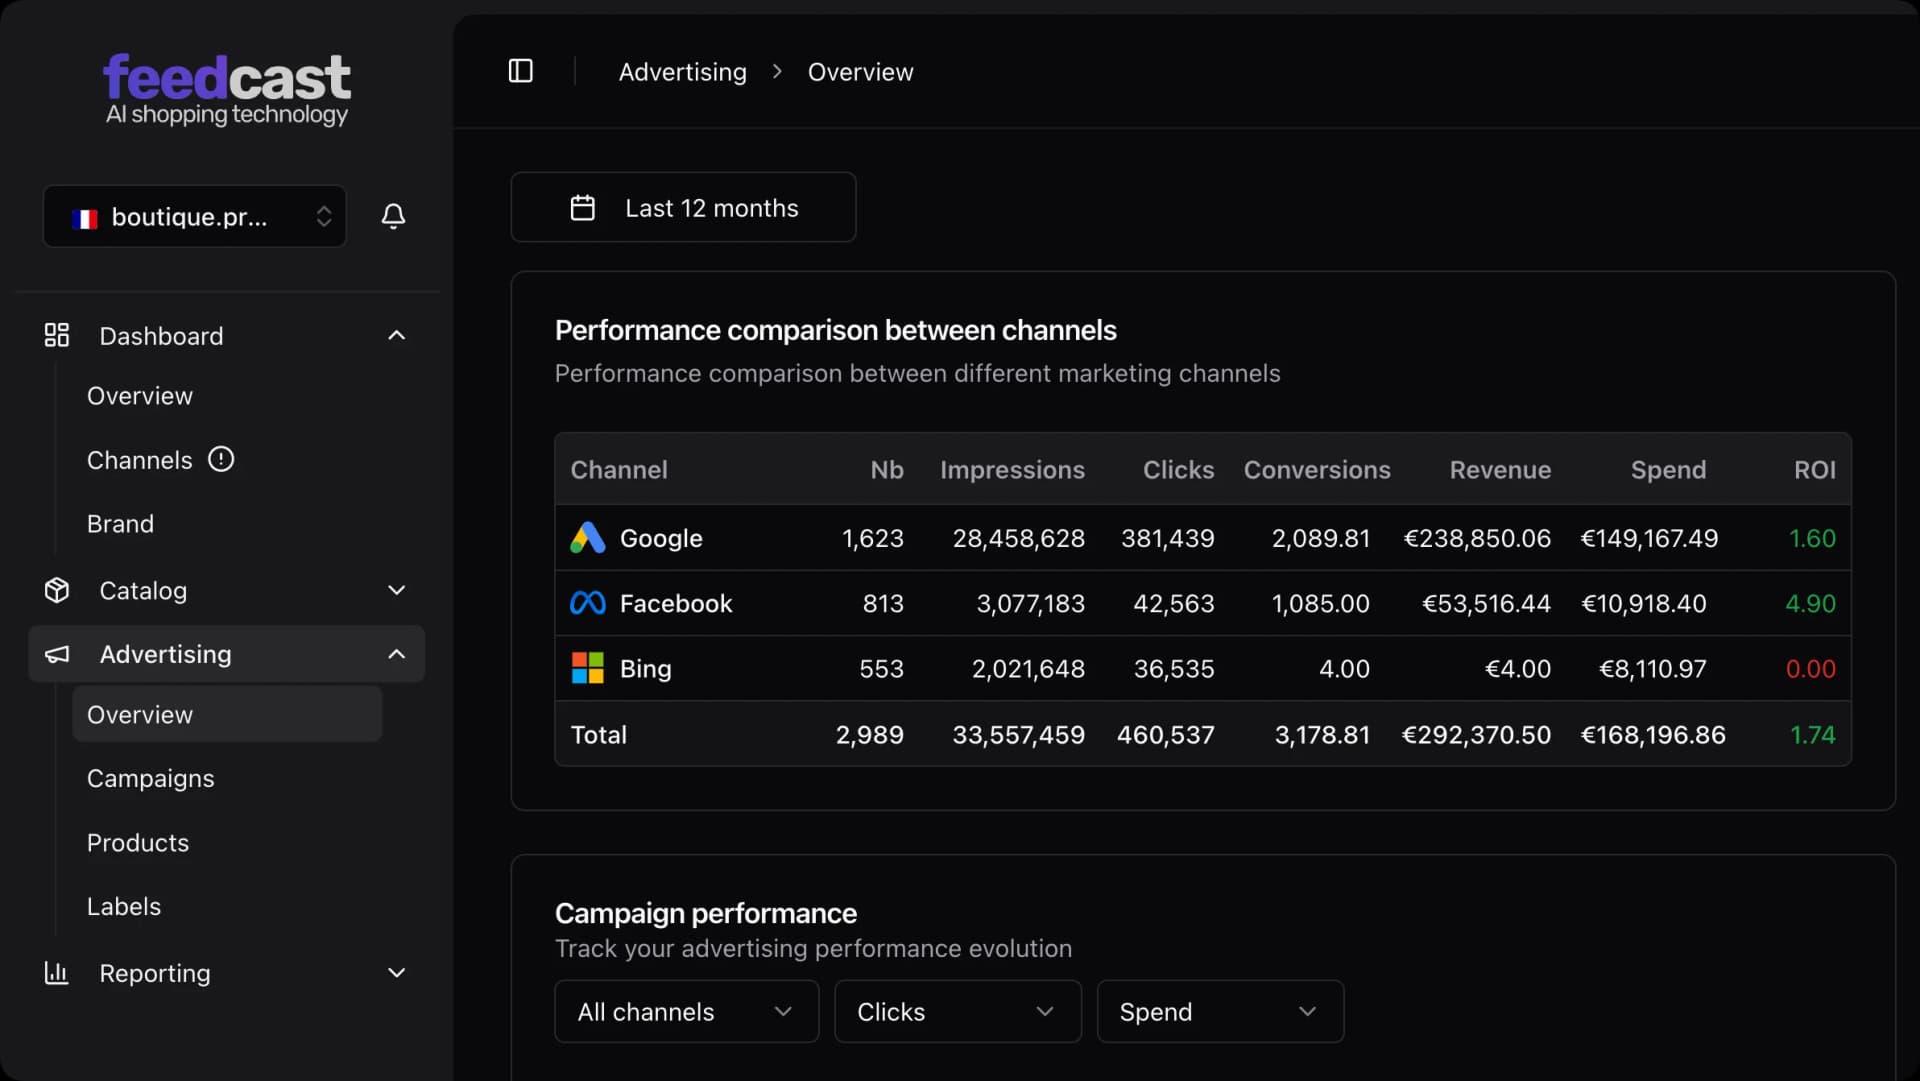Click Facebook spend €10,918.40
The width and height of the screenshot is (1920, 1081).
point(1644,603)
